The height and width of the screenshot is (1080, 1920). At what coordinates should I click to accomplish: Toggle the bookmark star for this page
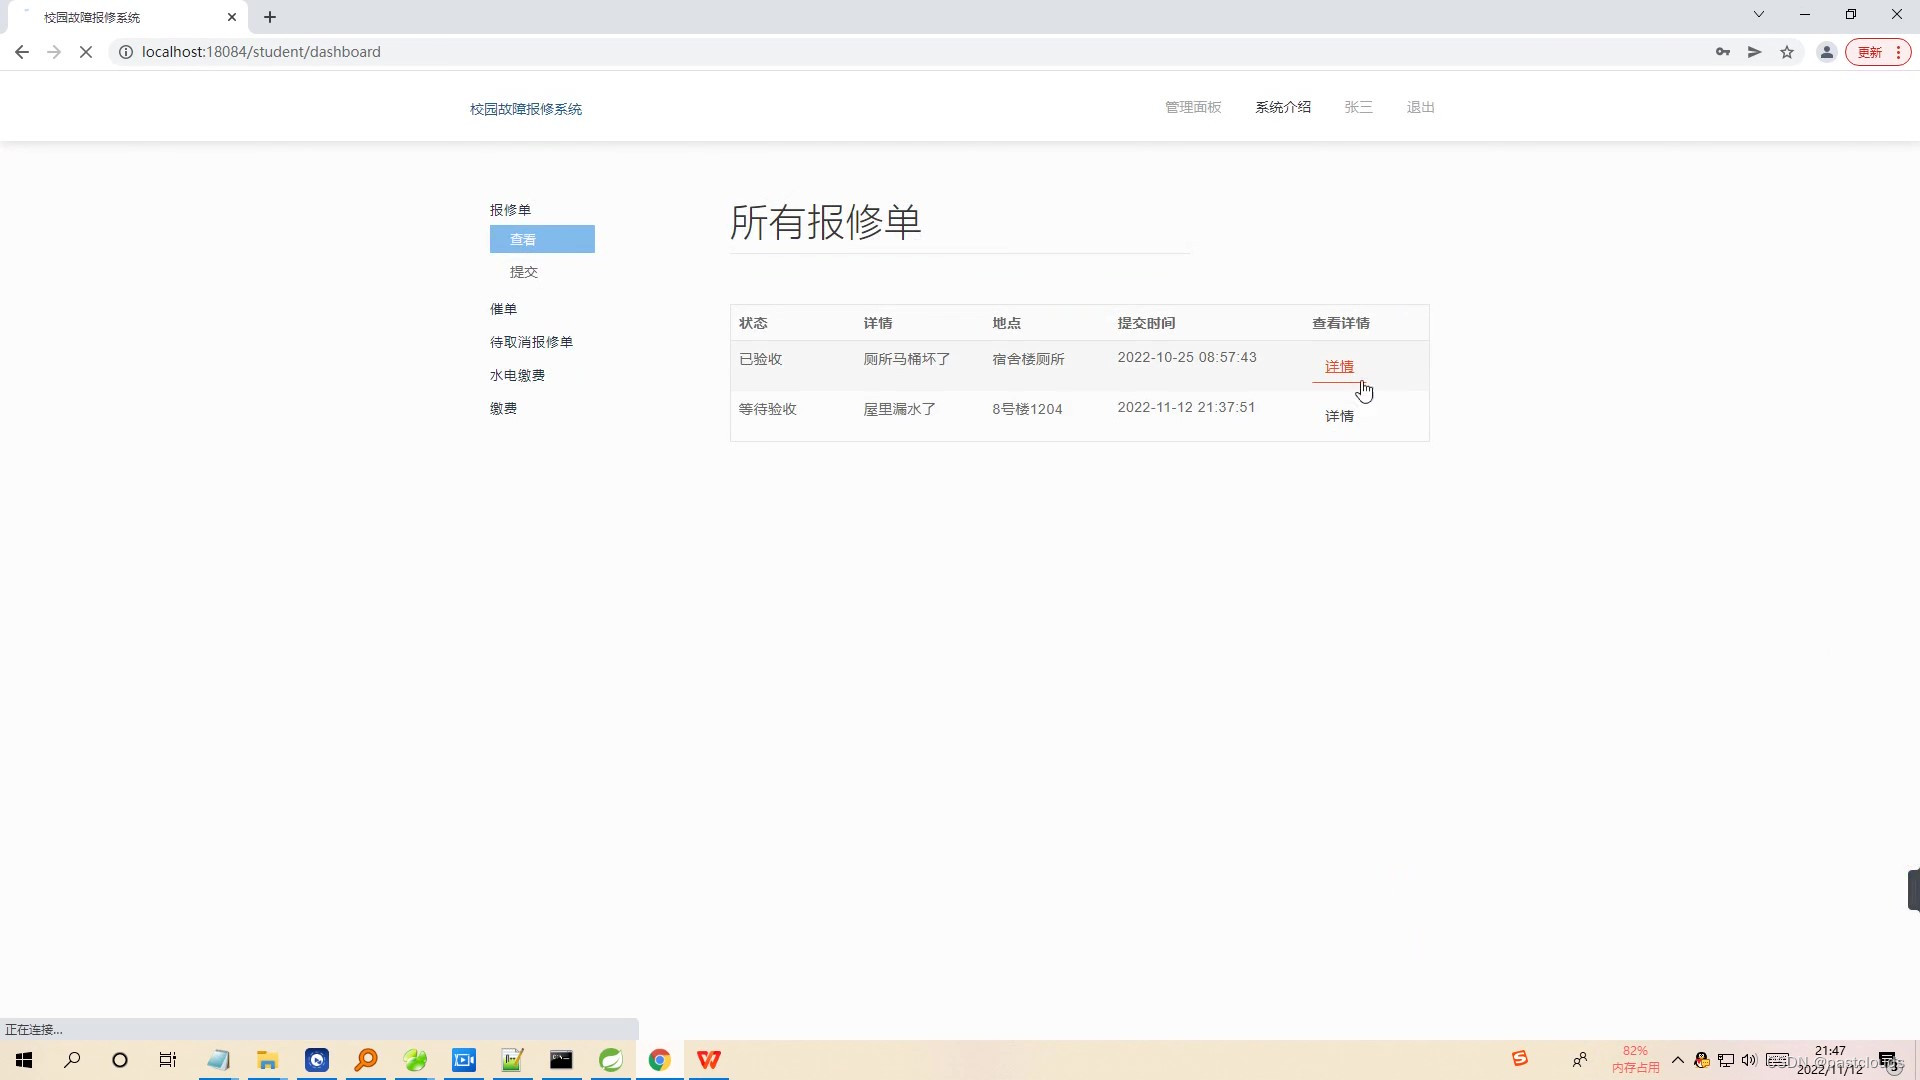1787,51
